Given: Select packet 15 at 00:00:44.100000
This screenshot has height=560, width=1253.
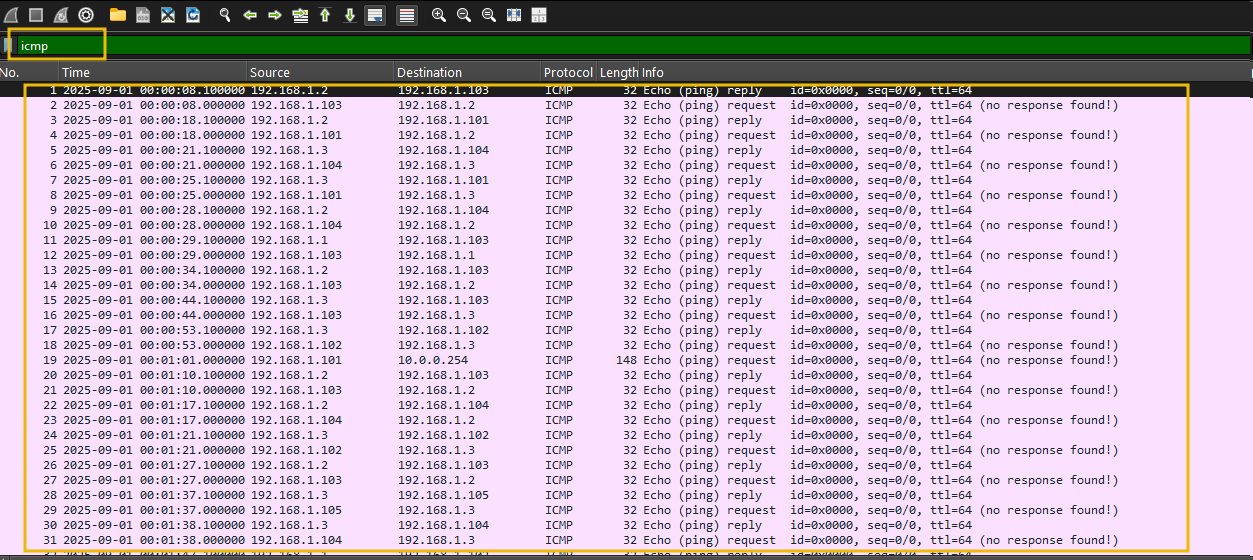Looking at the screenshot, I should (626, 300).
